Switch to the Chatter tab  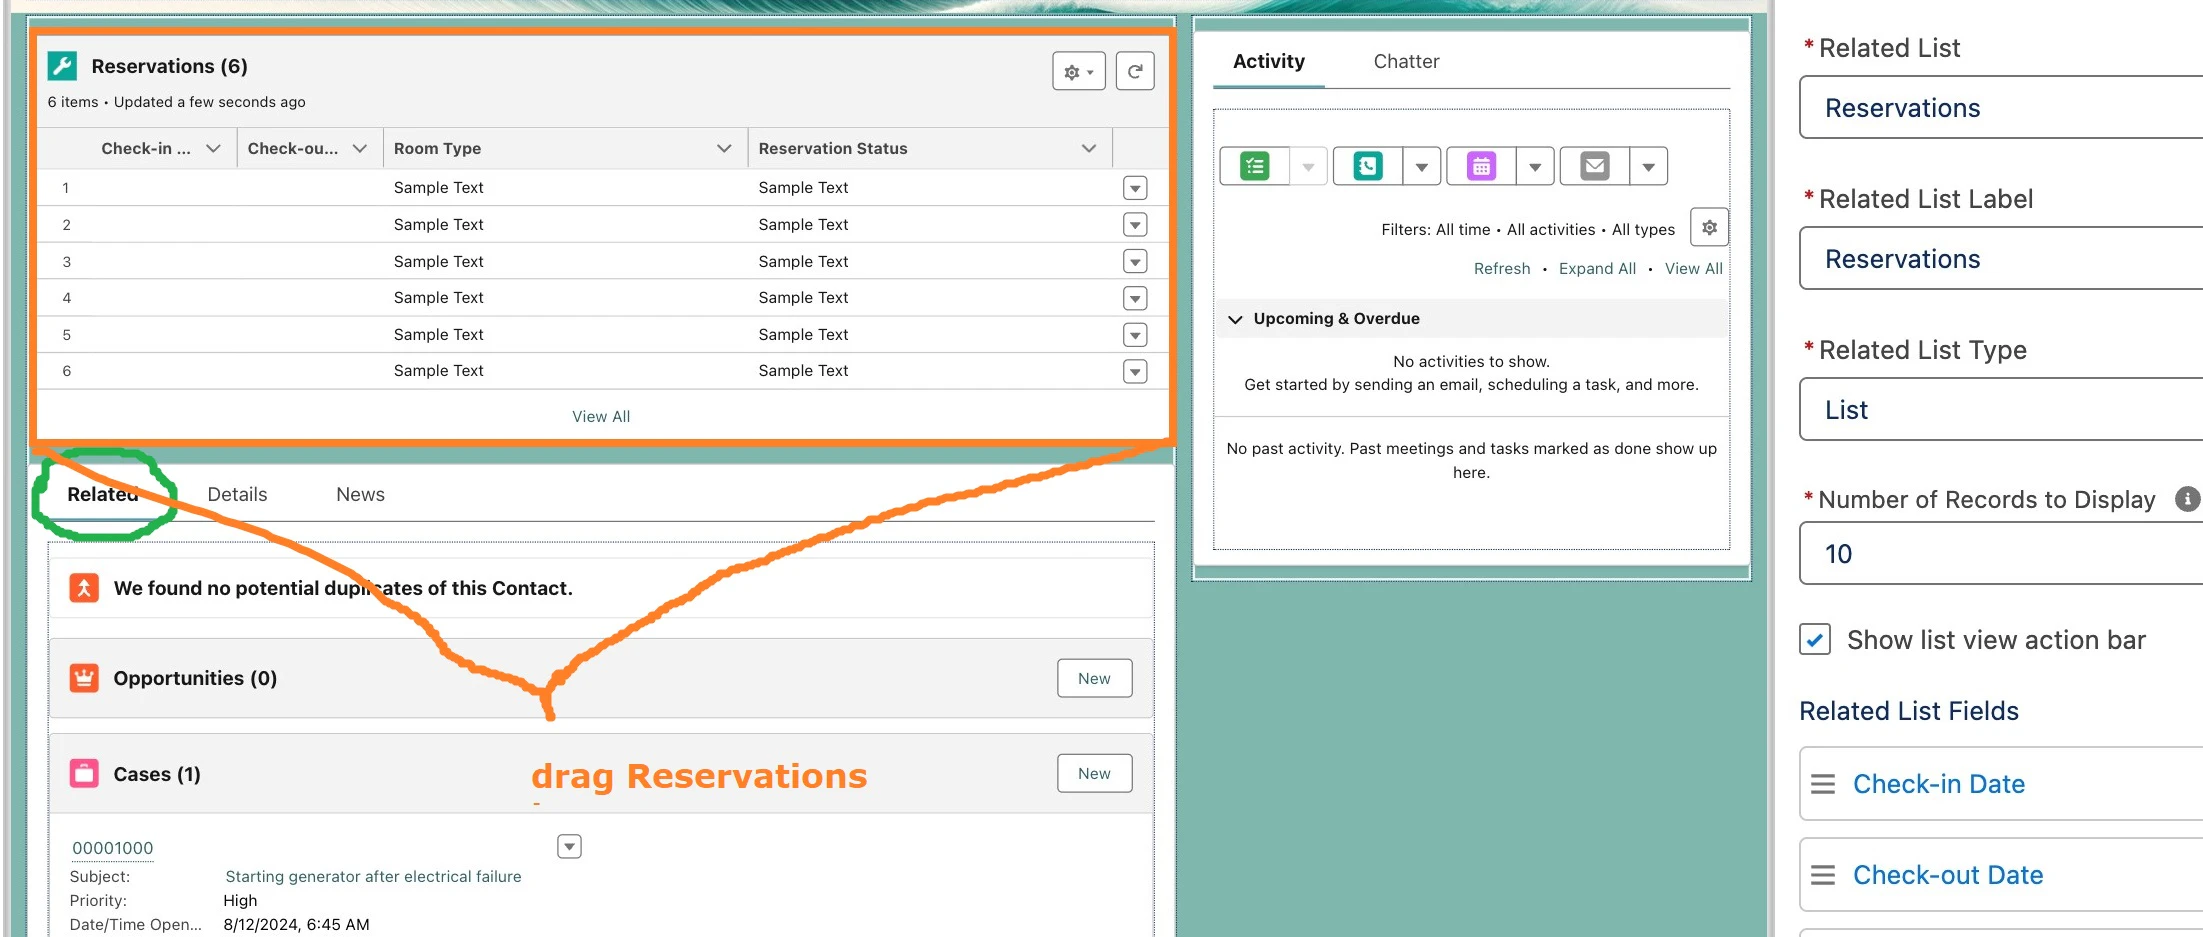click(1406, 61)
